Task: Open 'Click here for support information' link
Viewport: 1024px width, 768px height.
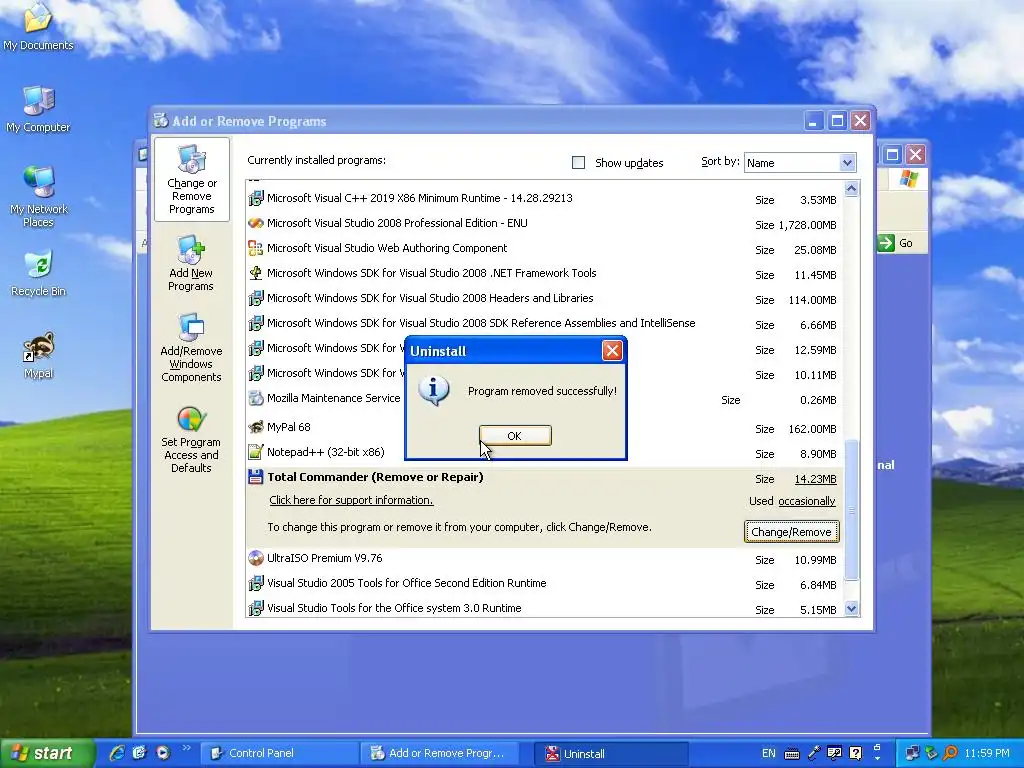Action: 351,500
